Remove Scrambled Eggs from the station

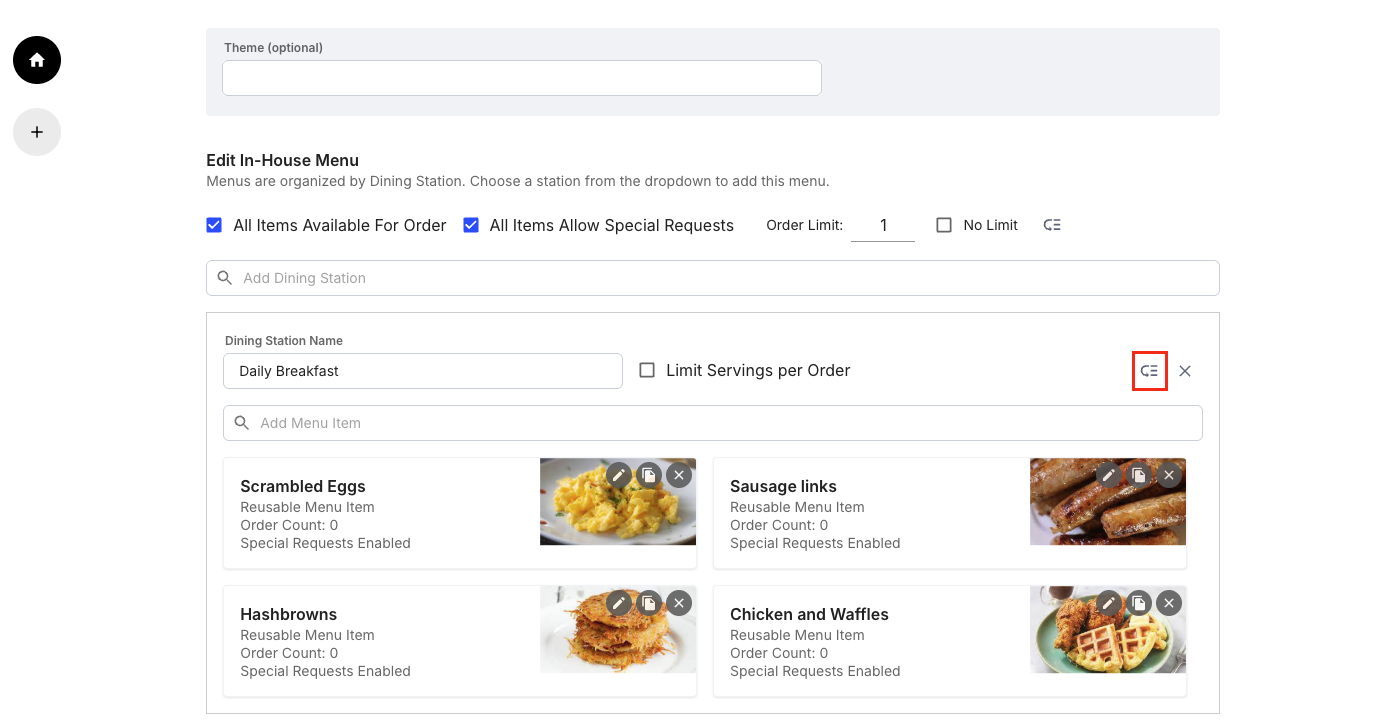[679, 475]
